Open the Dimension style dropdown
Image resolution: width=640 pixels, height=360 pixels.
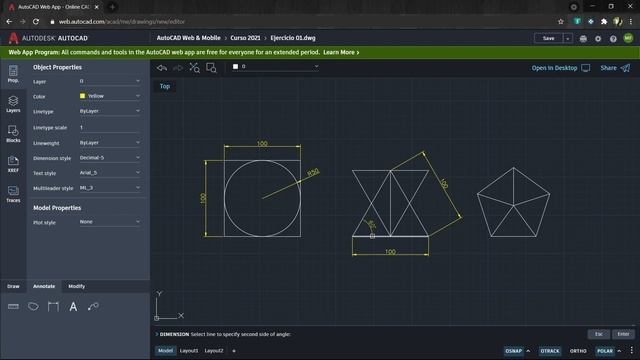pyautogui.click(x=110, y=158)
